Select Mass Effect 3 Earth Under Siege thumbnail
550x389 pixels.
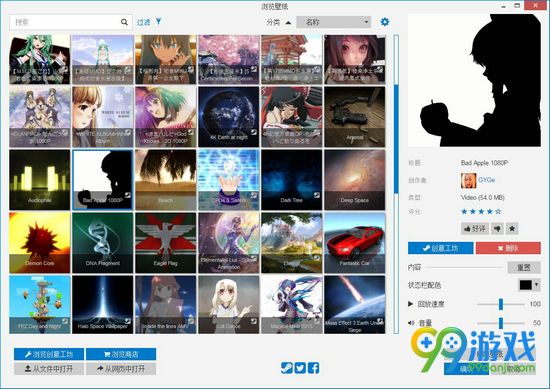pos(355,304)
